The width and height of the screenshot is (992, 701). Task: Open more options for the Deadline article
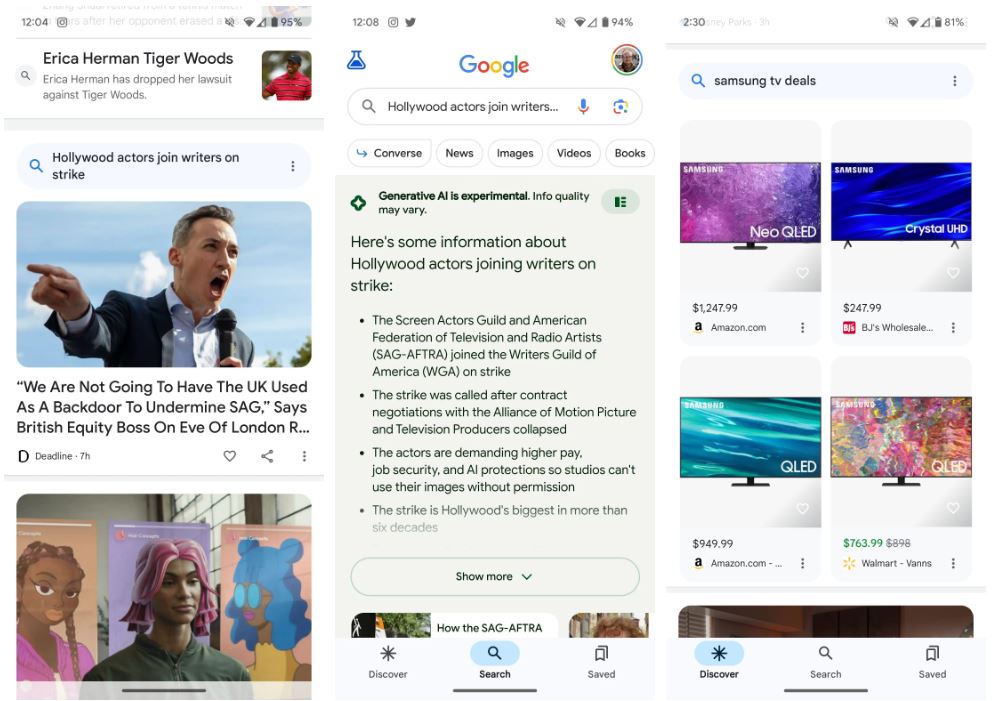coord(304,456)
